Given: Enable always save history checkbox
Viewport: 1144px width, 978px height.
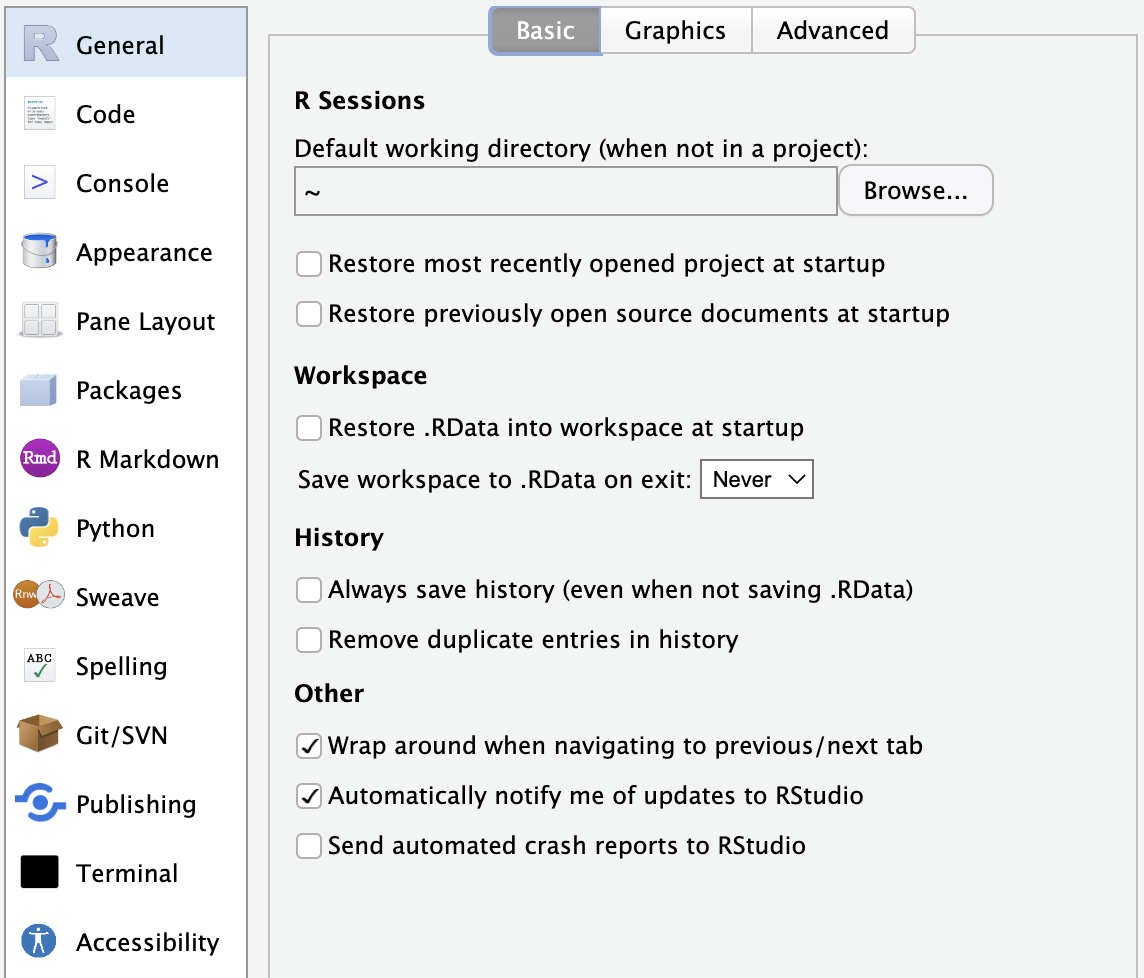Looking at the screenshot, I should [309, 590].
